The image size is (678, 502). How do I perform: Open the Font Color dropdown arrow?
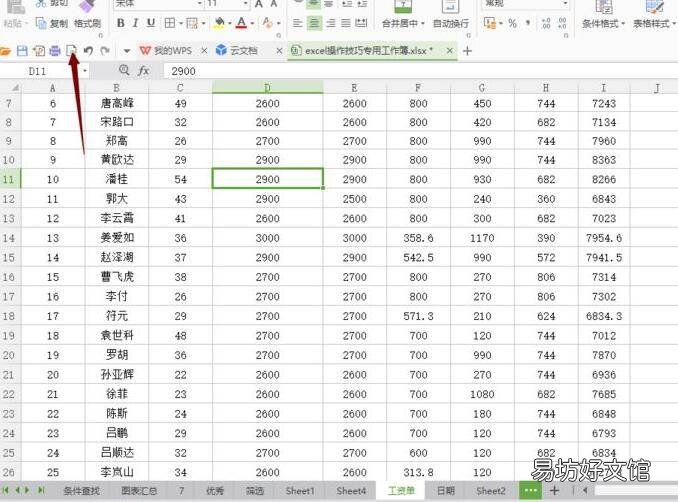(x=252, y=23)
